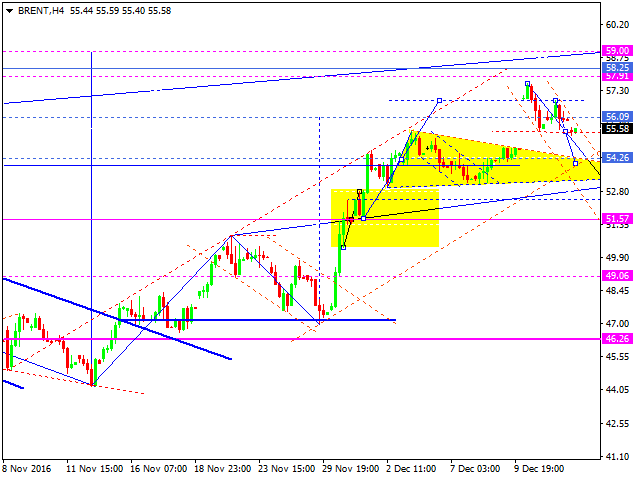640x480 pixels.
Task: Click the 16 Nov 07:00 time label
Action: tap(159, 469)
